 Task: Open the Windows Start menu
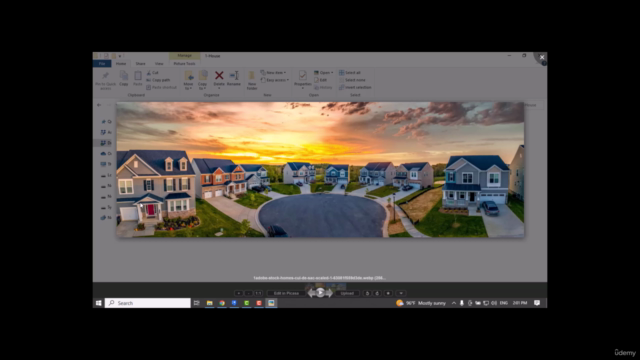98,303
